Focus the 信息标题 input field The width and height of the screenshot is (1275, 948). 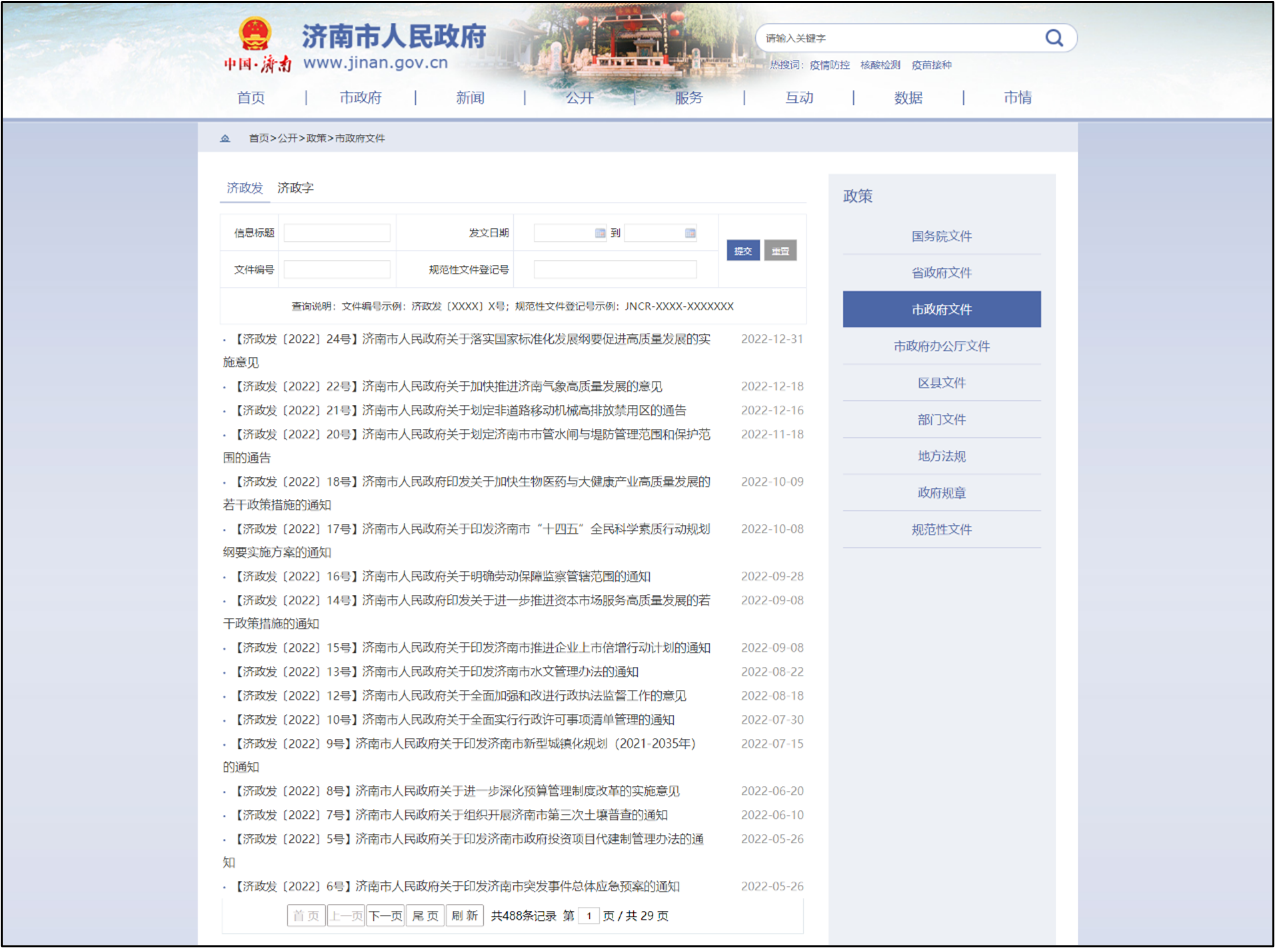(337, 233)
